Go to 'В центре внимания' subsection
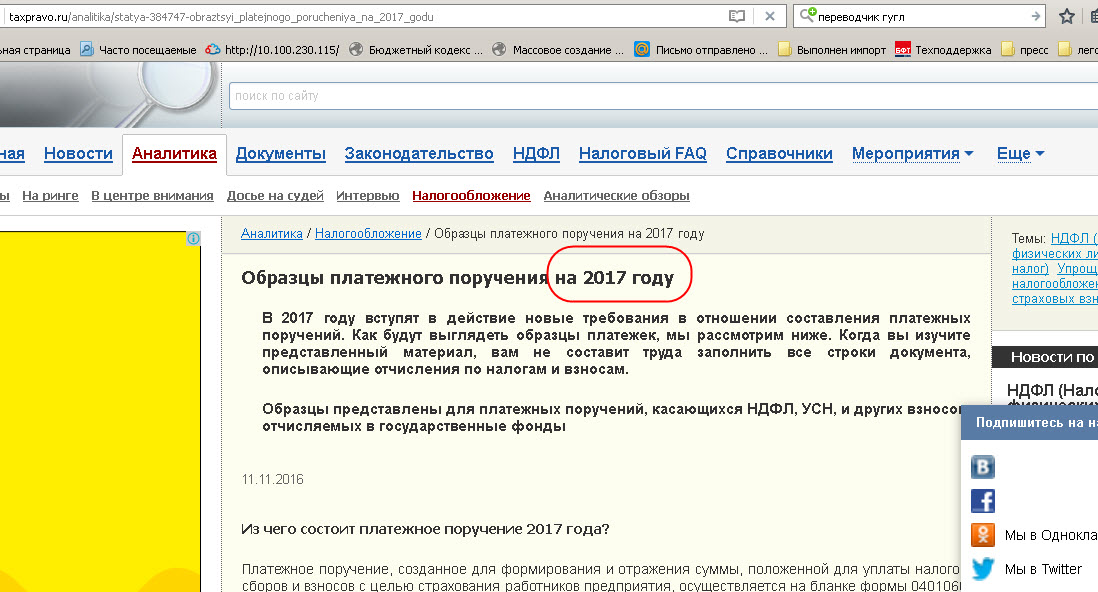This screenshot has height=592, width=1098. (x=153, y=195)
